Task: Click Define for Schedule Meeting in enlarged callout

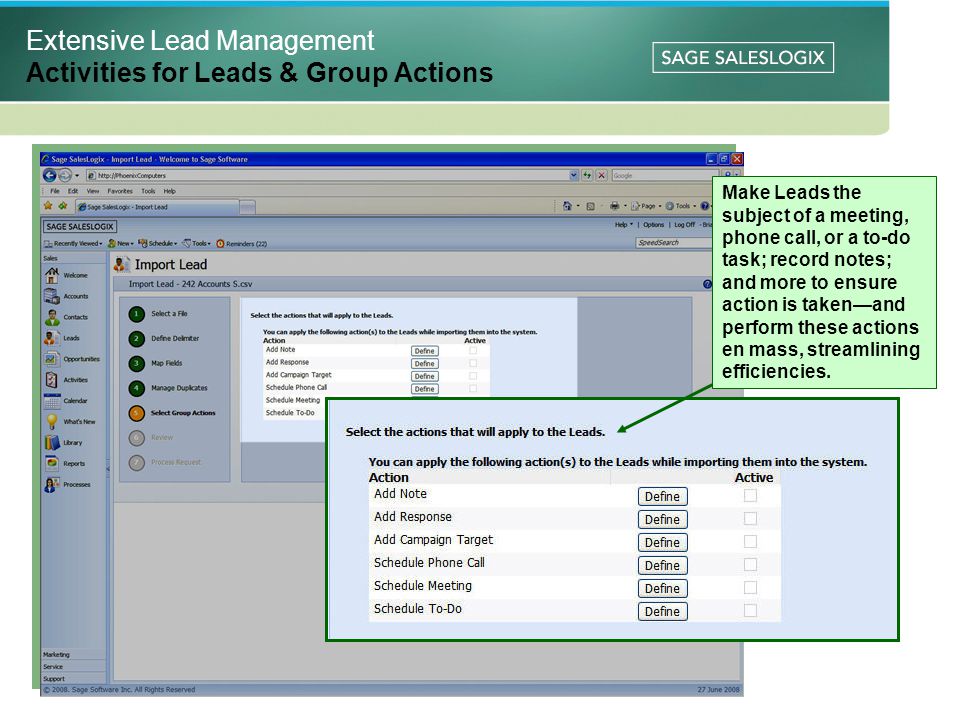Action: 662,588
